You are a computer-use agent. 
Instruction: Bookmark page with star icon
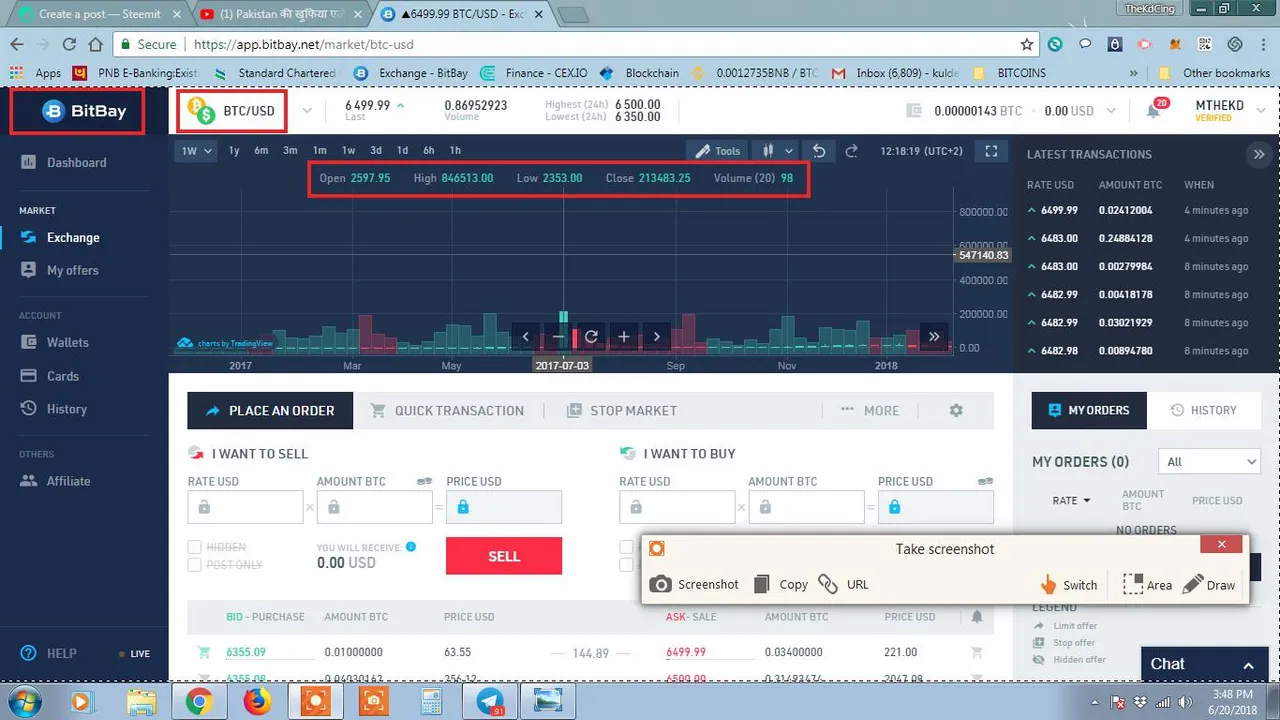tap(1027, 44)
